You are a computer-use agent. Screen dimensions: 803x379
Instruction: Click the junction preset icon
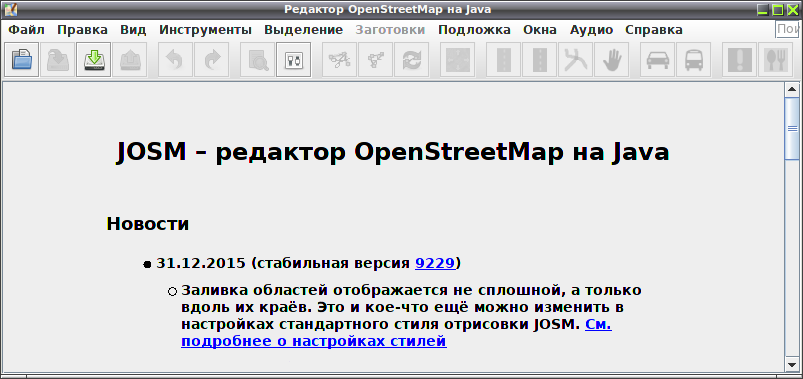tap(457, 59)
